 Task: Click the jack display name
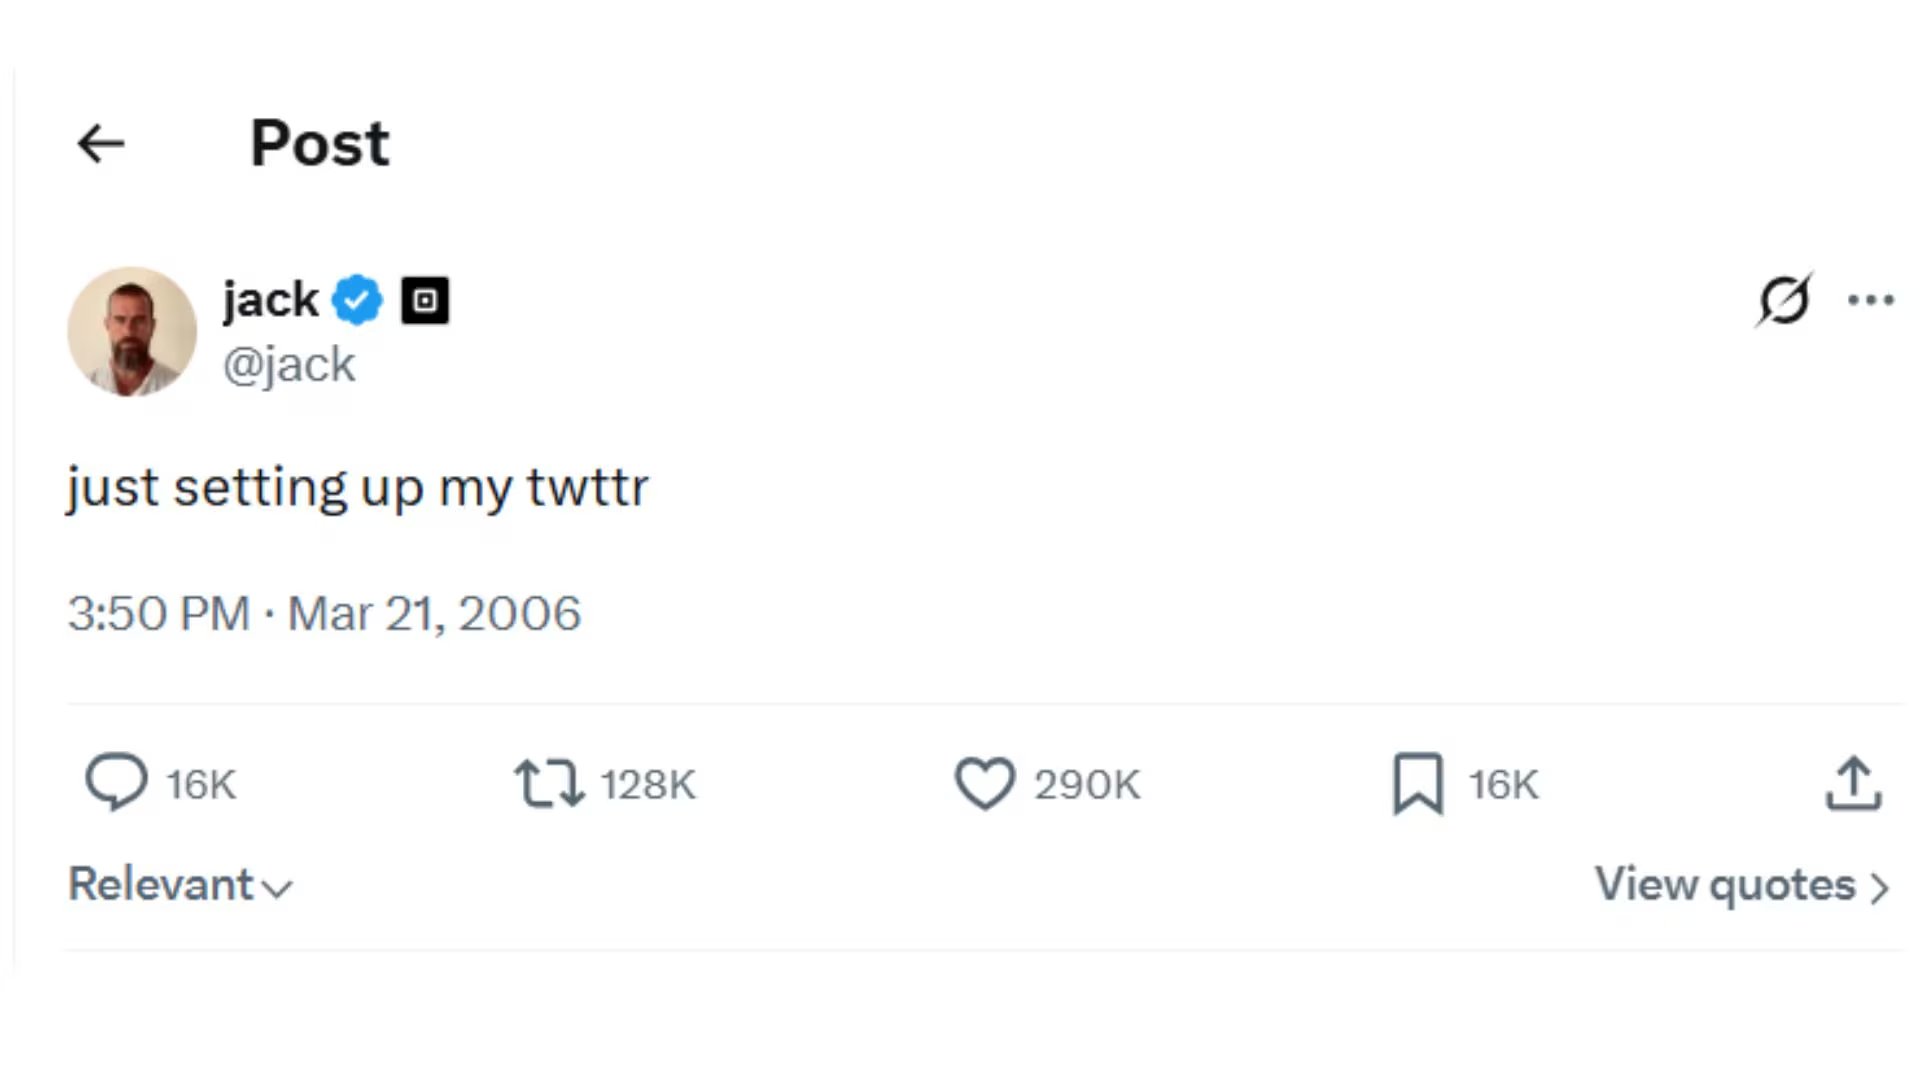point(270,300)
